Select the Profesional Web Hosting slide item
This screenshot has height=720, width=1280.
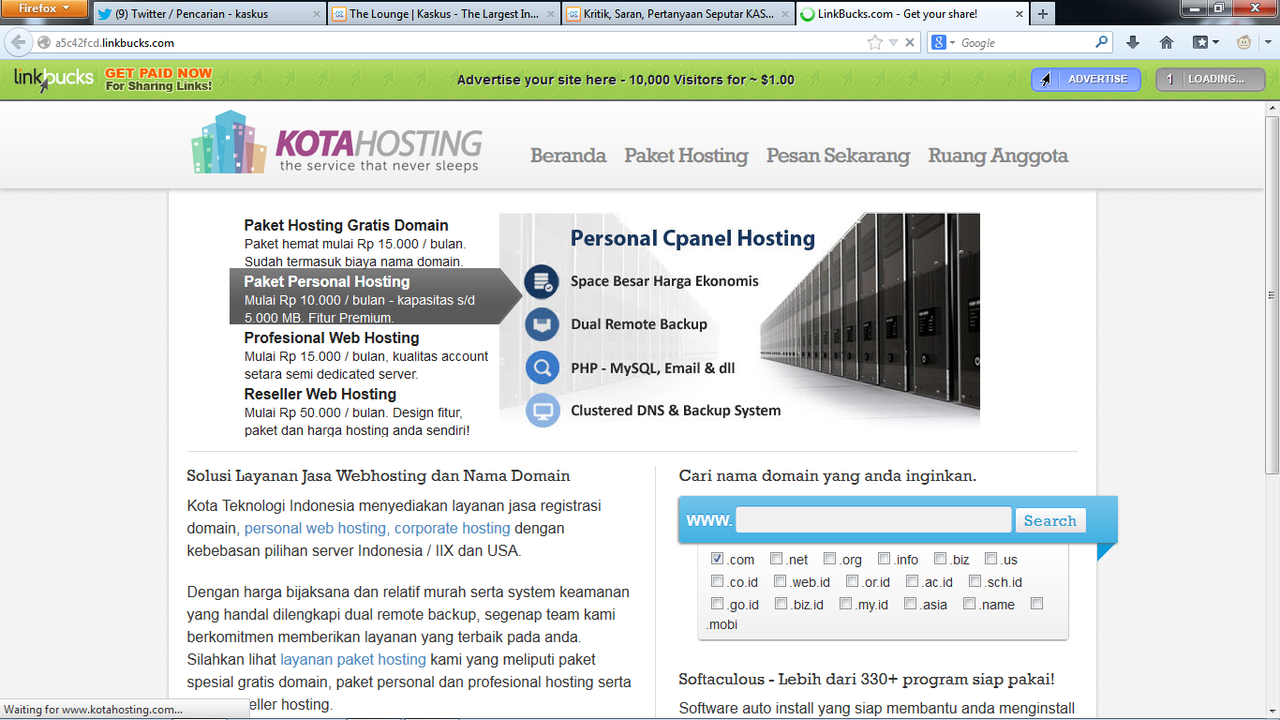point(366,355)
